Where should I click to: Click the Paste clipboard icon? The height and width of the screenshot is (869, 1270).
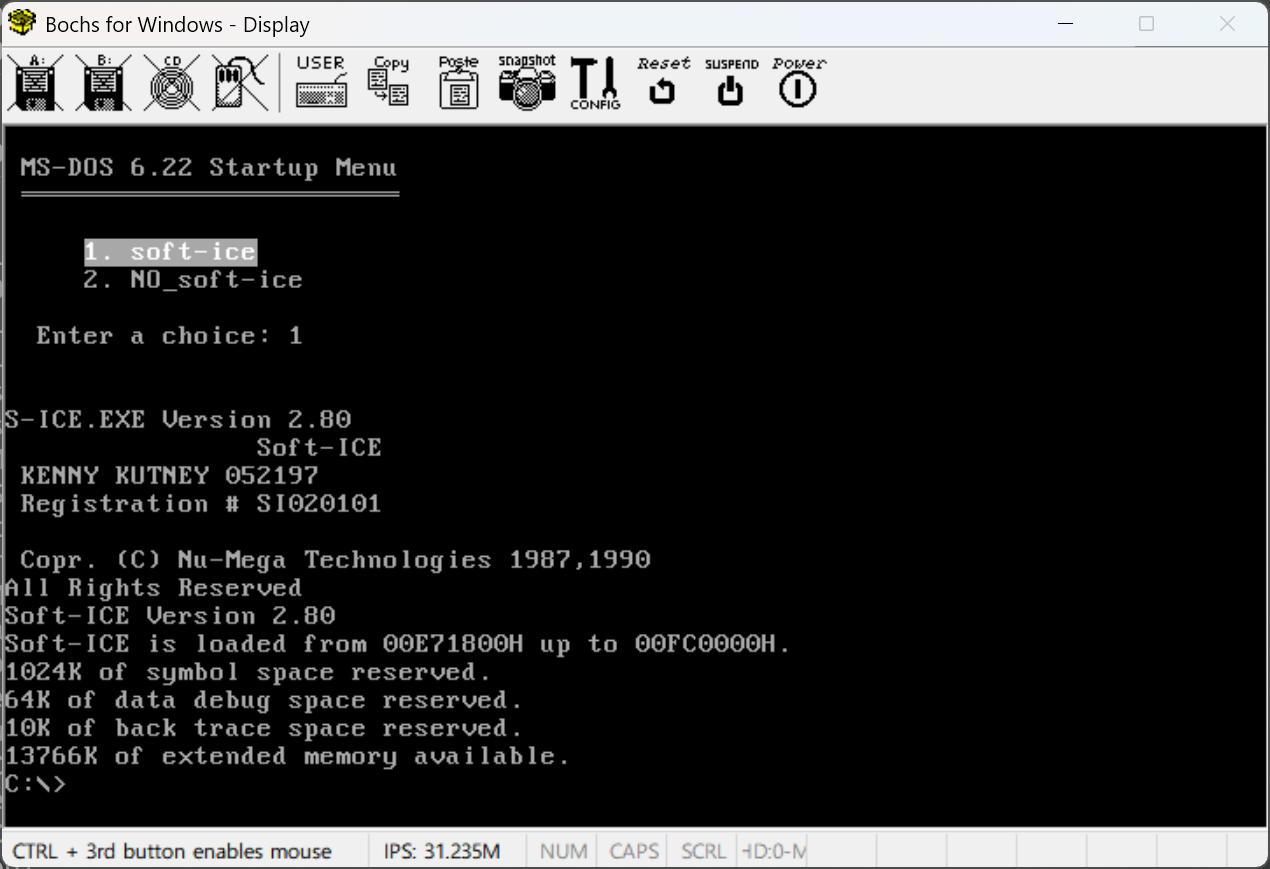point(458,83)
